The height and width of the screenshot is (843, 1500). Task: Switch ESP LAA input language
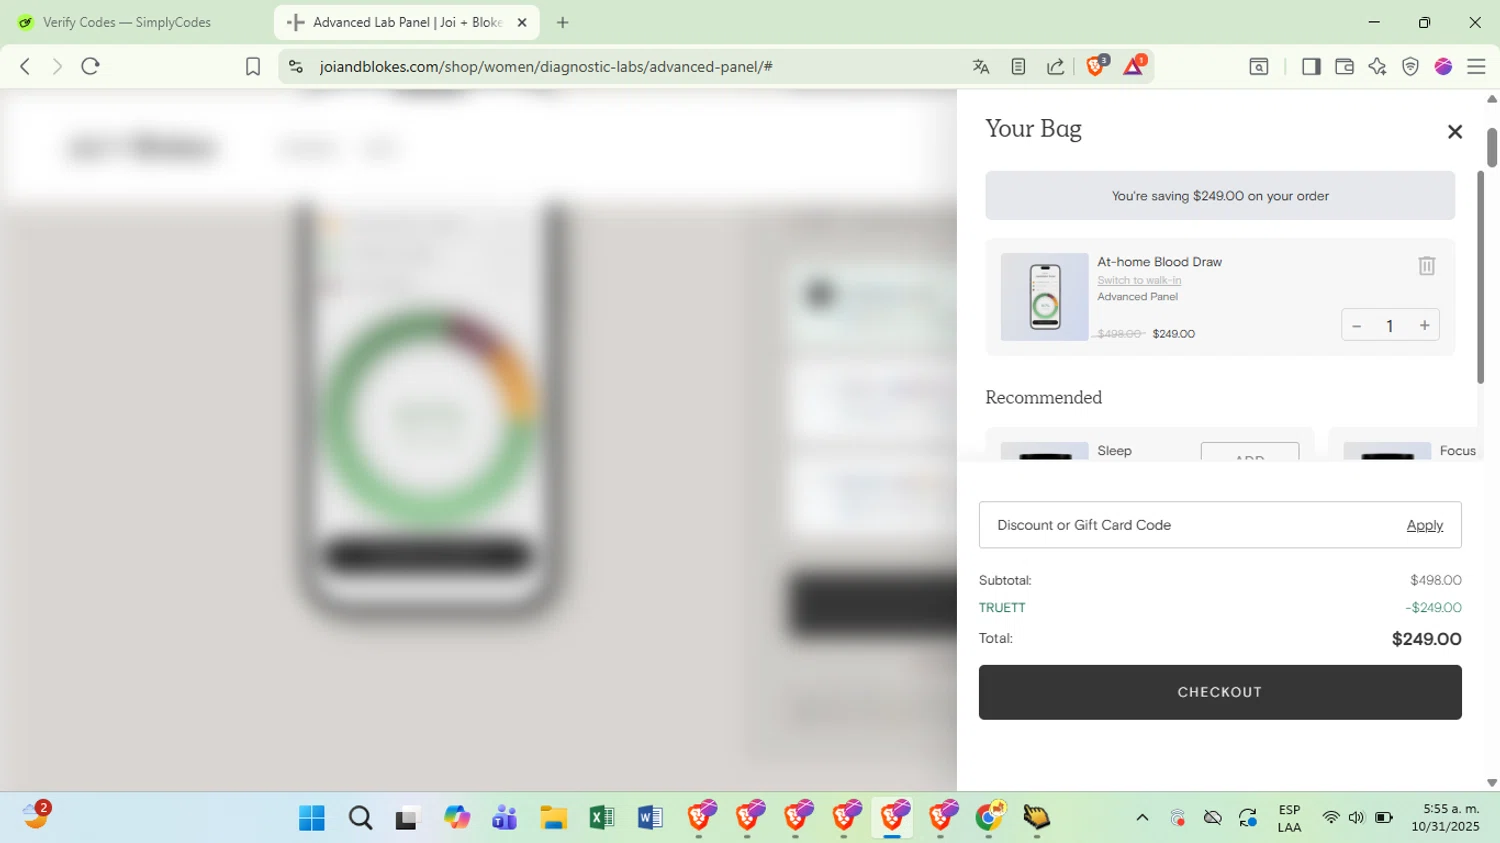click(1289, 818)
